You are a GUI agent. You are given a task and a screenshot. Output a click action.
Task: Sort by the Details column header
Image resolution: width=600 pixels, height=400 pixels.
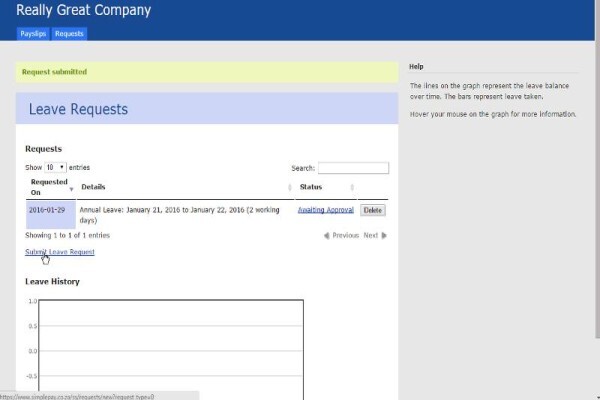(x=186, y=187)
